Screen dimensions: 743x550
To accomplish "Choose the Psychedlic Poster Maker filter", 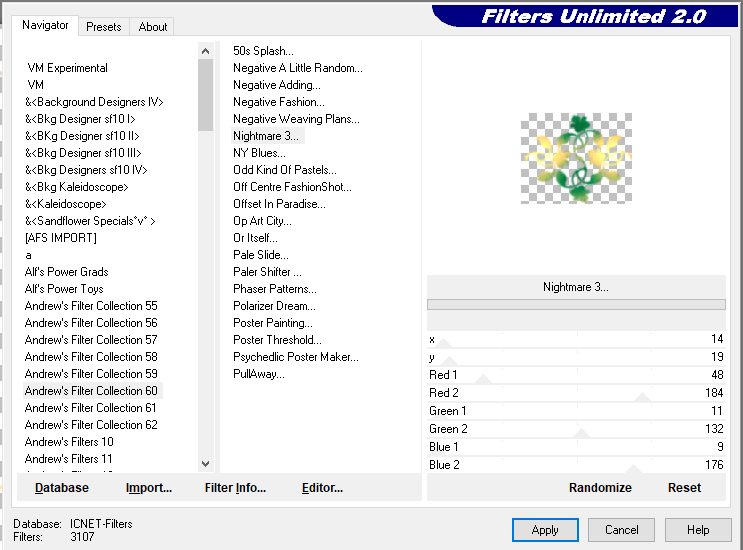I will (x=295, y=357).
